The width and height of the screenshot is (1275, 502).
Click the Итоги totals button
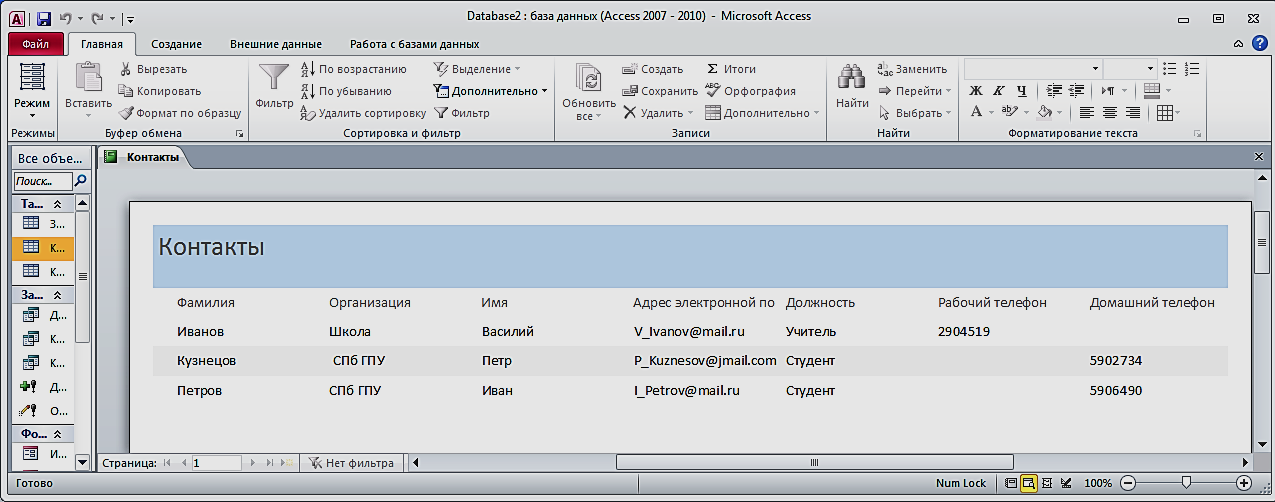coord(731,69)
